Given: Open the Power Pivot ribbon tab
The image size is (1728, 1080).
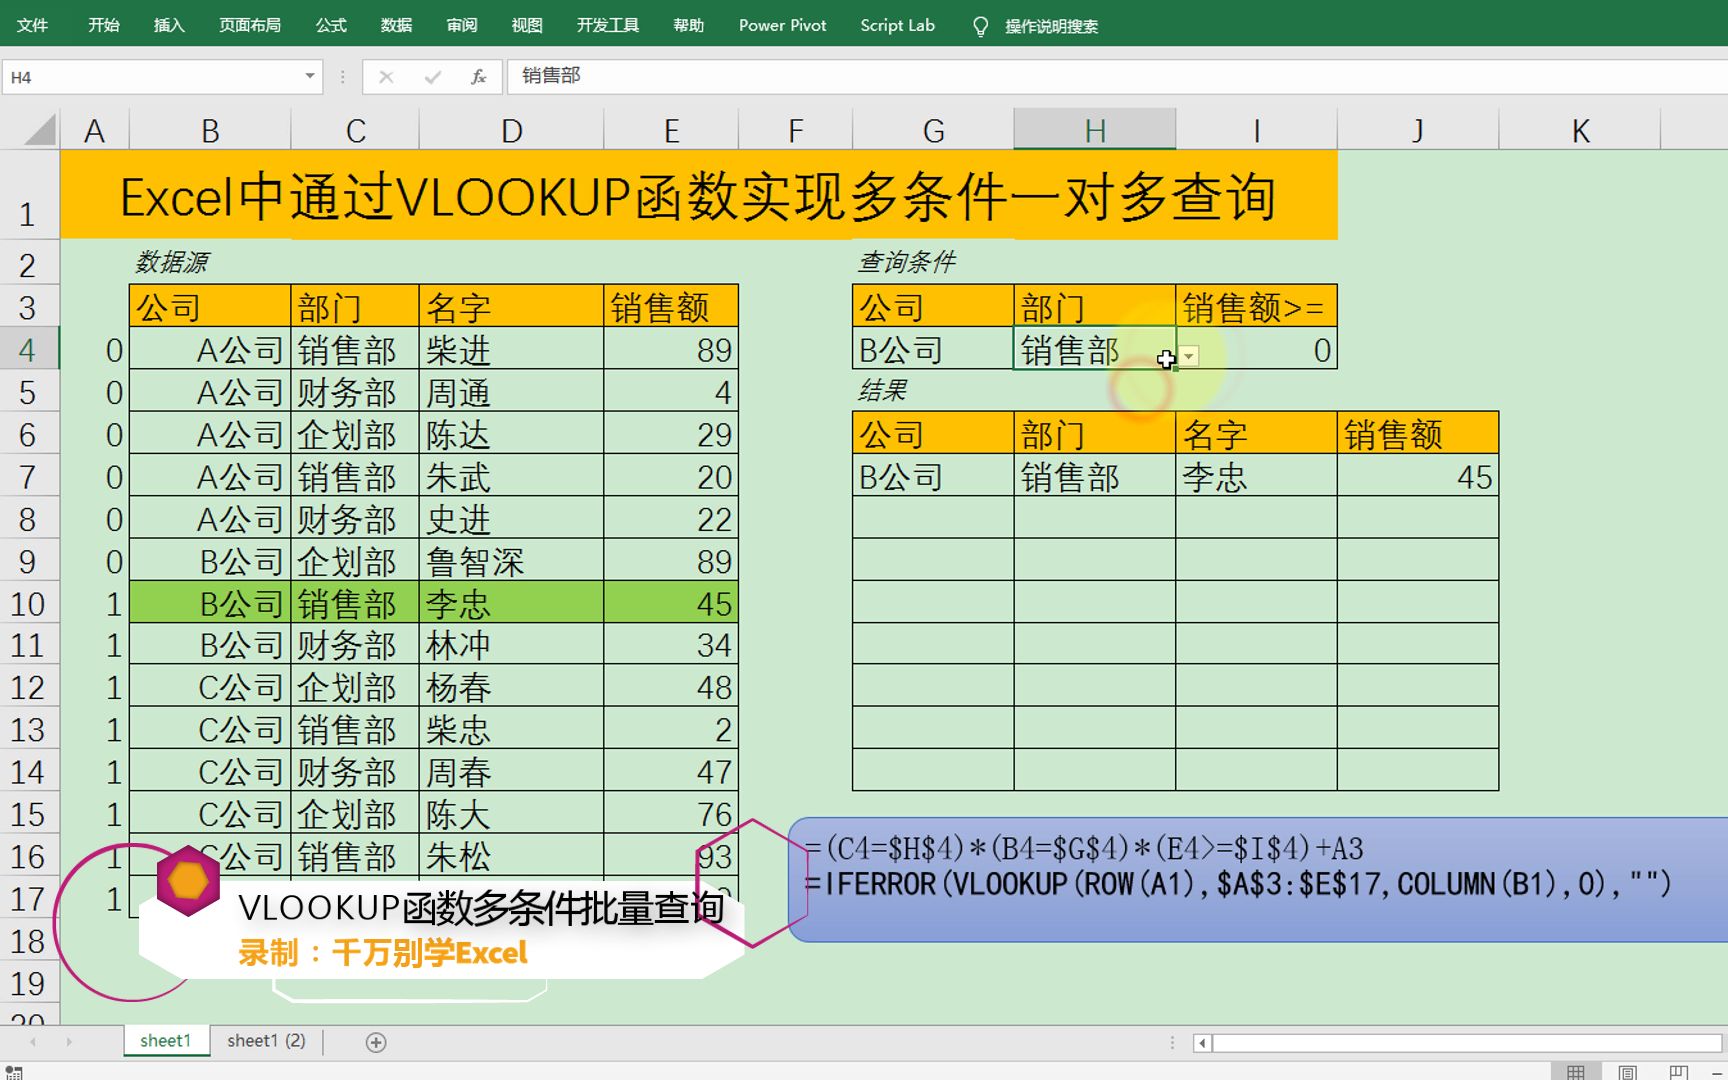Looking at the screenshot, I should 782,26.
